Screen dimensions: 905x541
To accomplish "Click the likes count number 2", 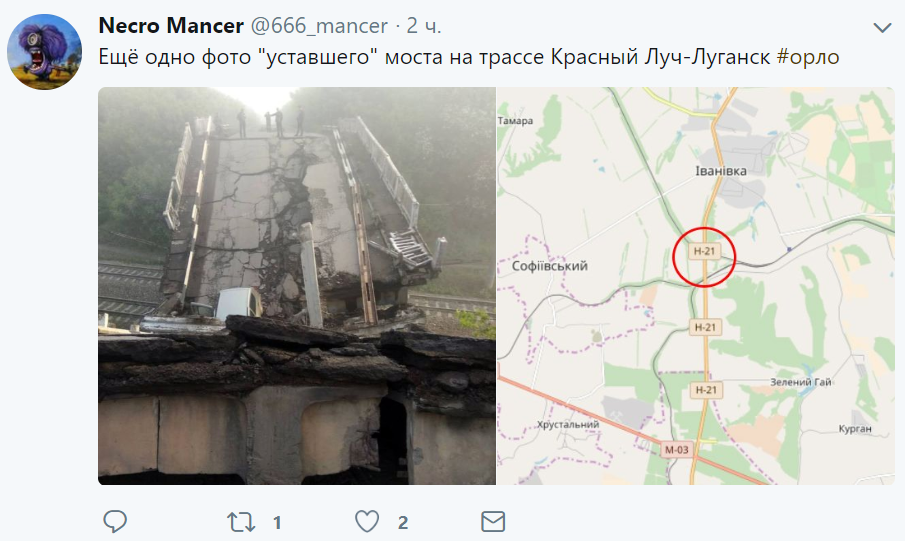I will pyautogui.click(x=402, y=523).
